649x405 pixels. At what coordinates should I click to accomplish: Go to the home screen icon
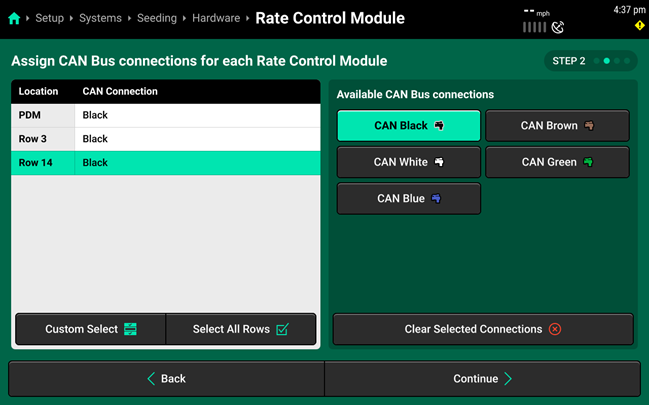(x=14, y=18)
